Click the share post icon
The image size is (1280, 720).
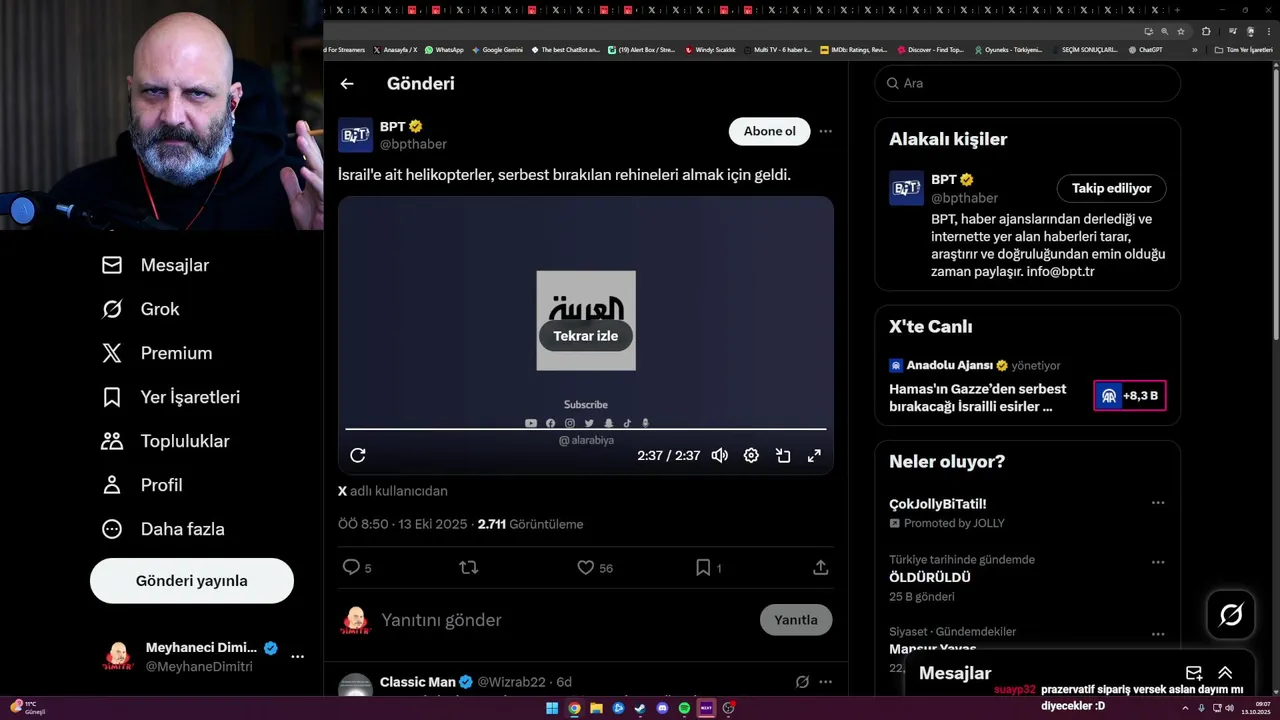click(820, 567)
